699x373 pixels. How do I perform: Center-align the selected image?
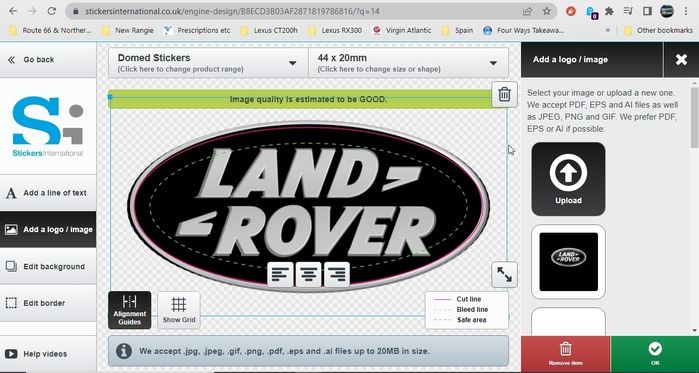click(x=308, y=275)
